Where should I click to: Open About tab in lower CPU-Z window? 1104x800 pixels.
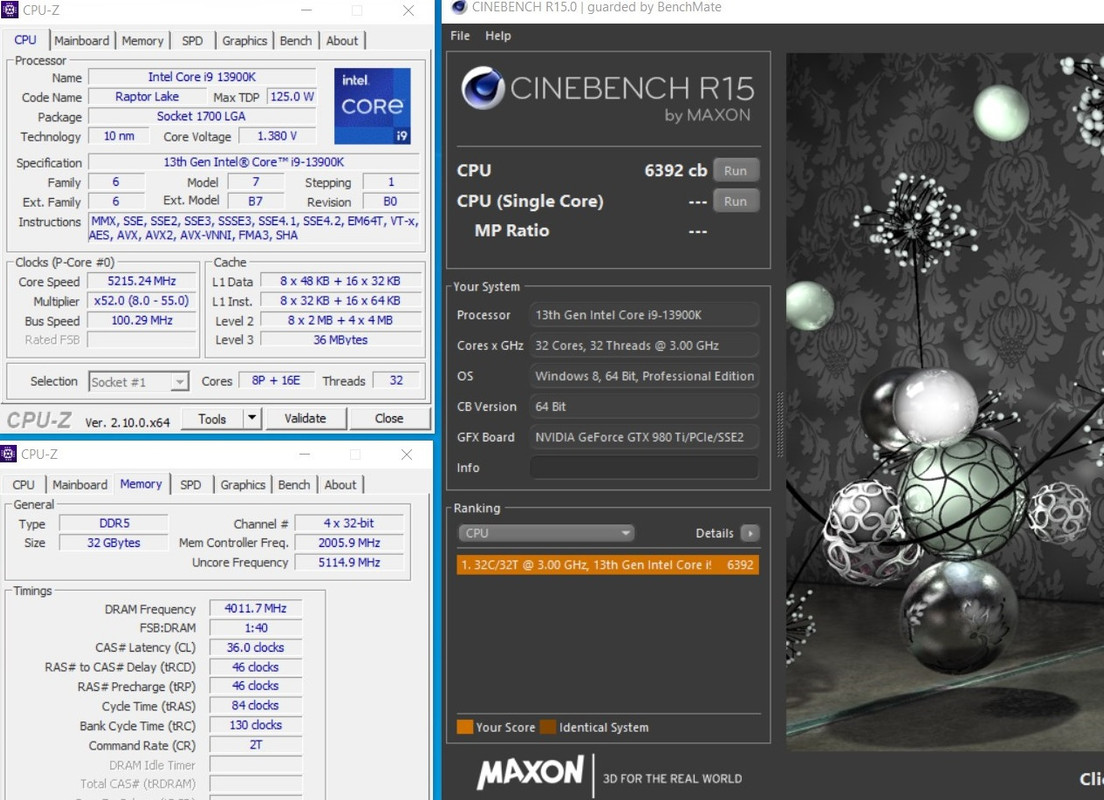pyautogui.click(x=340, y=485)
